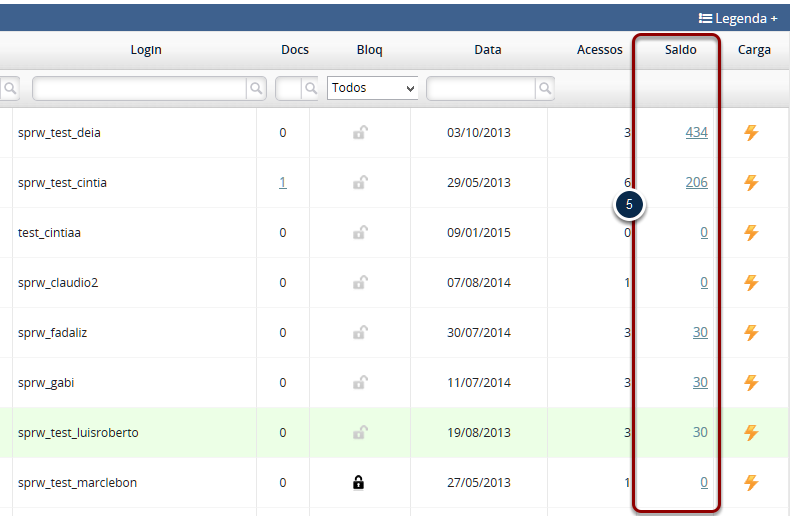The image size is (795, 516).
Task: Click the Login filter text field
Action: click(140, 89)
